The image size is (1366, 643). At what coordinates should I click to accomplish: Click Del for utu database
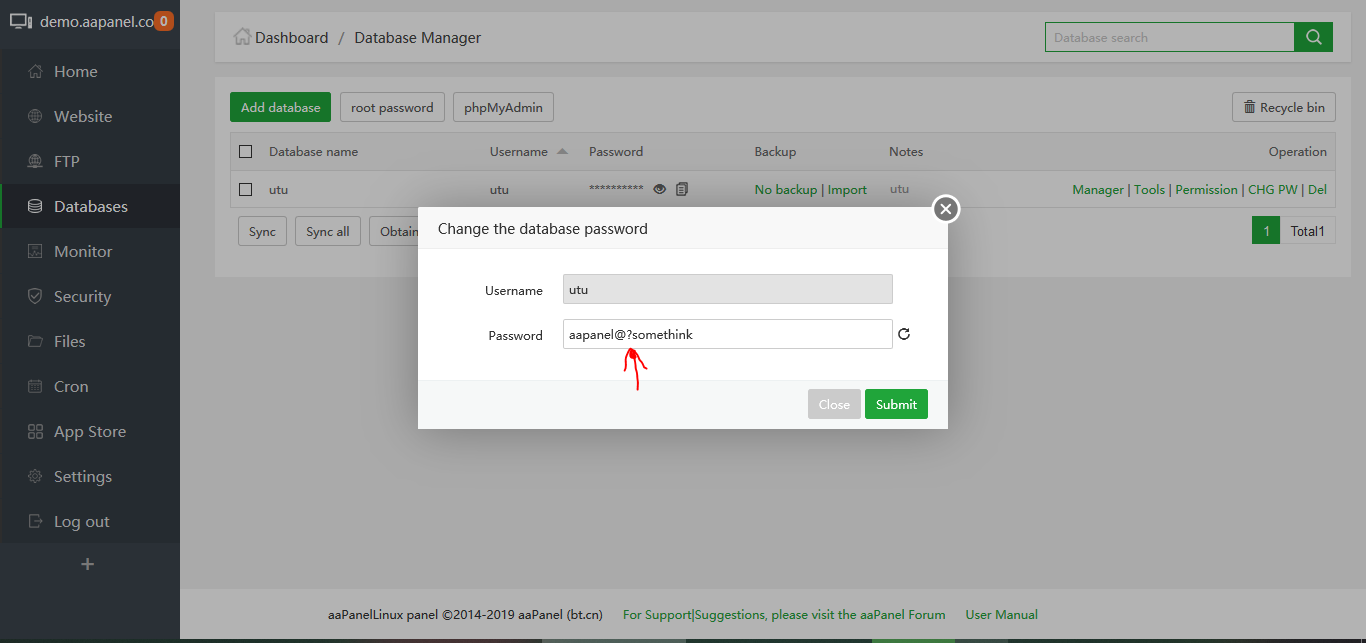point(1317,189)
